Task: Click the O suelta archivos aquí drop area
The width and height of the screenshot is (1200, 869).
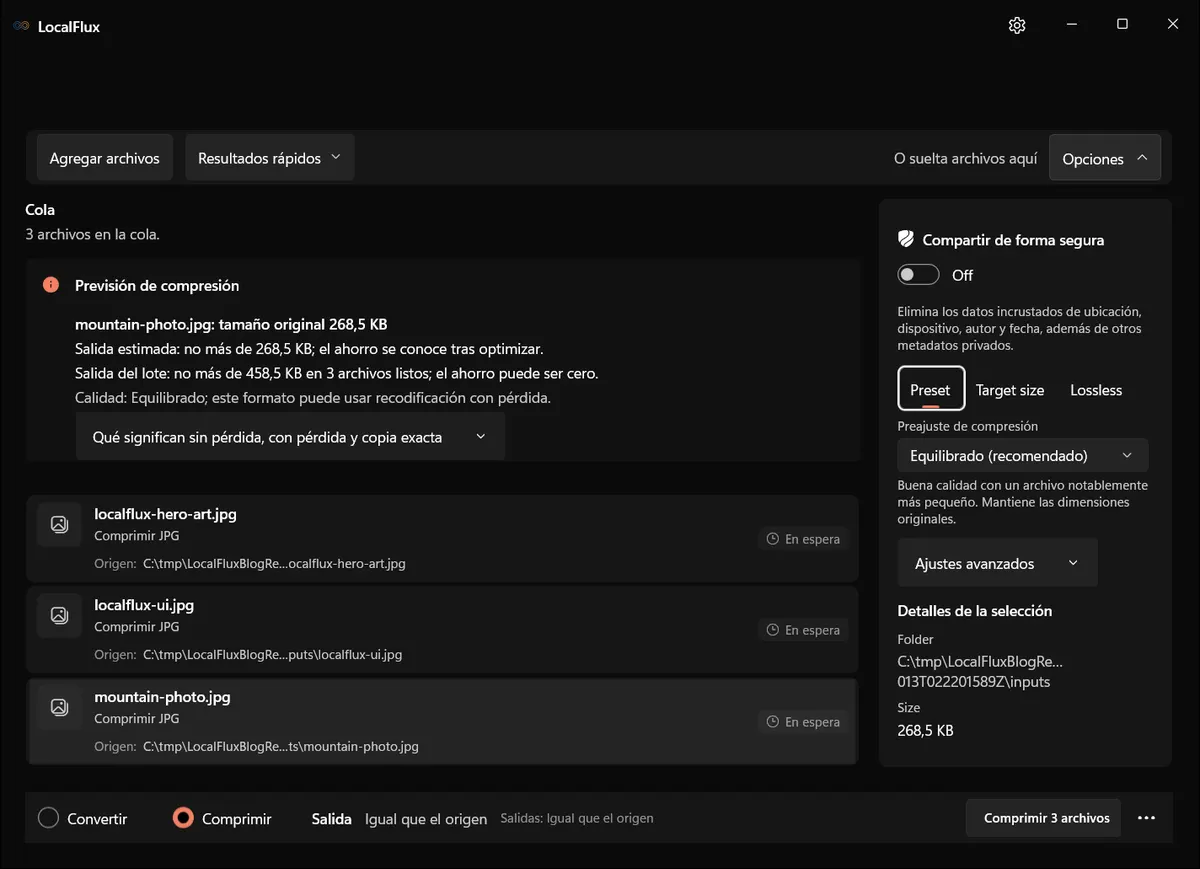Action: [x=966, y=158]
